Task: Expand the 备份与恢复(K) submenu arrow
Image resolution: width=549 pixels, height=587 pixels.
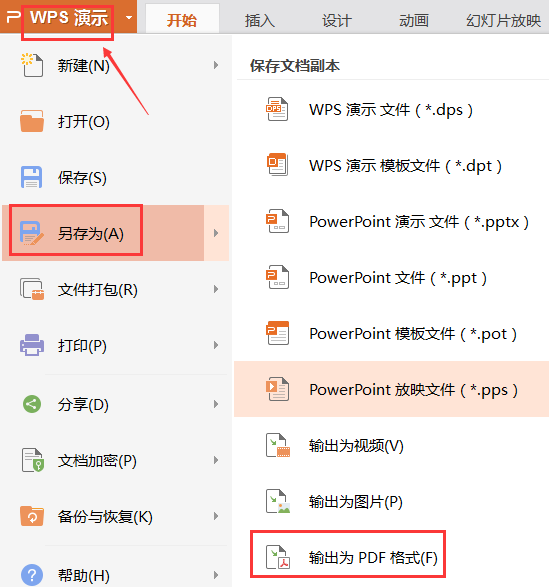Action: click(216, 516)
